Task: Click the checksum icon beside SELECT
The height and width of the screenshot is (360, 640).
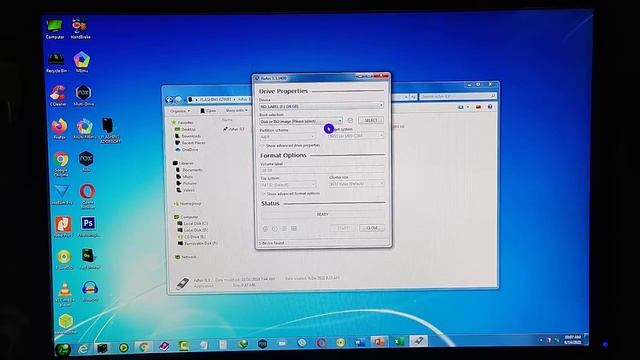Action: pyautogui.click(x=350, y=121)
